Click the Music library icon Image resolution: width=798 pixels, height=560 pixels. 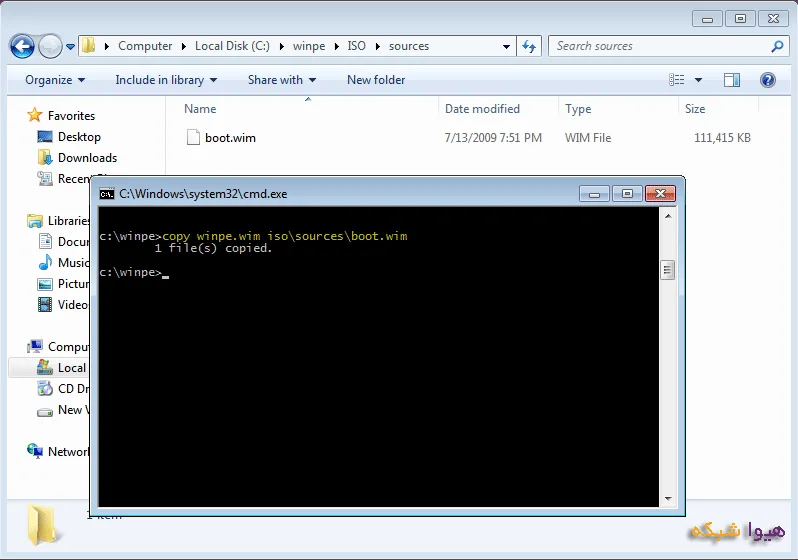tap(45, 262)
